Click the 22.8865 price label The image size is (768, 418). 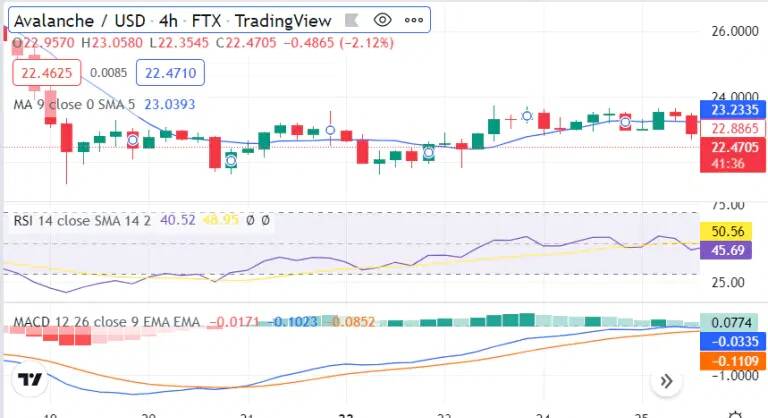(733, 128)
